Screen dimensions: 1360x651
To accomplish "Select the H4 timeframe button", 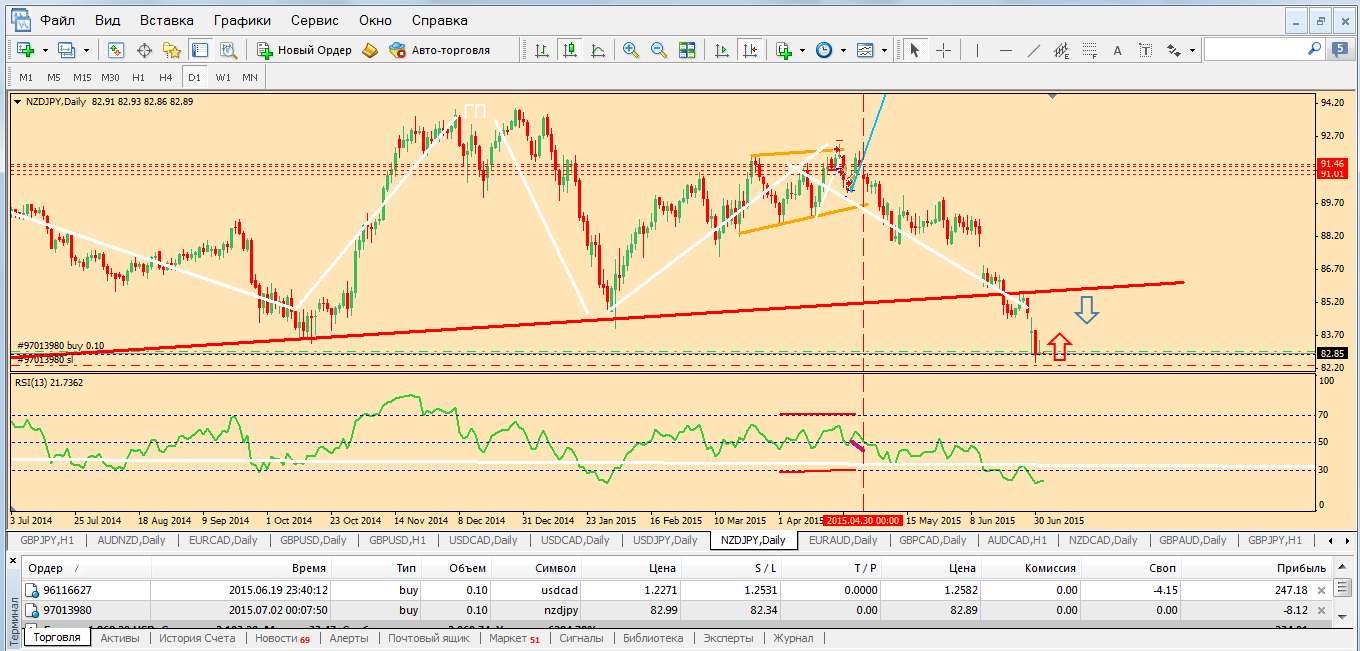I will [x=165, y=77].
